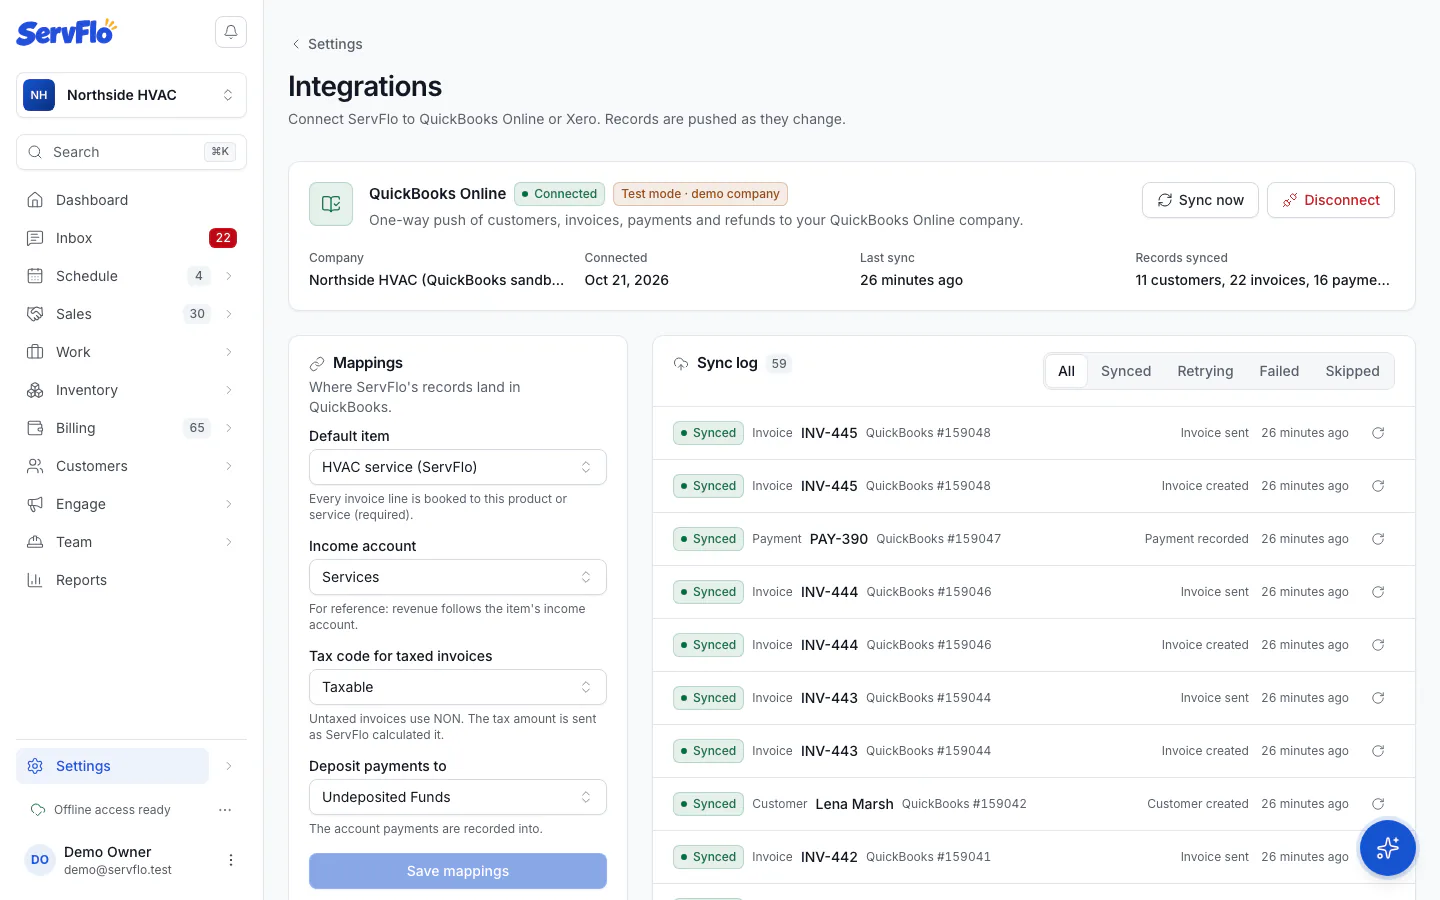The height and width of the screenshot is (900, 1440).
Task: Expand the Team submenu chevron
Action: (229, 542)
